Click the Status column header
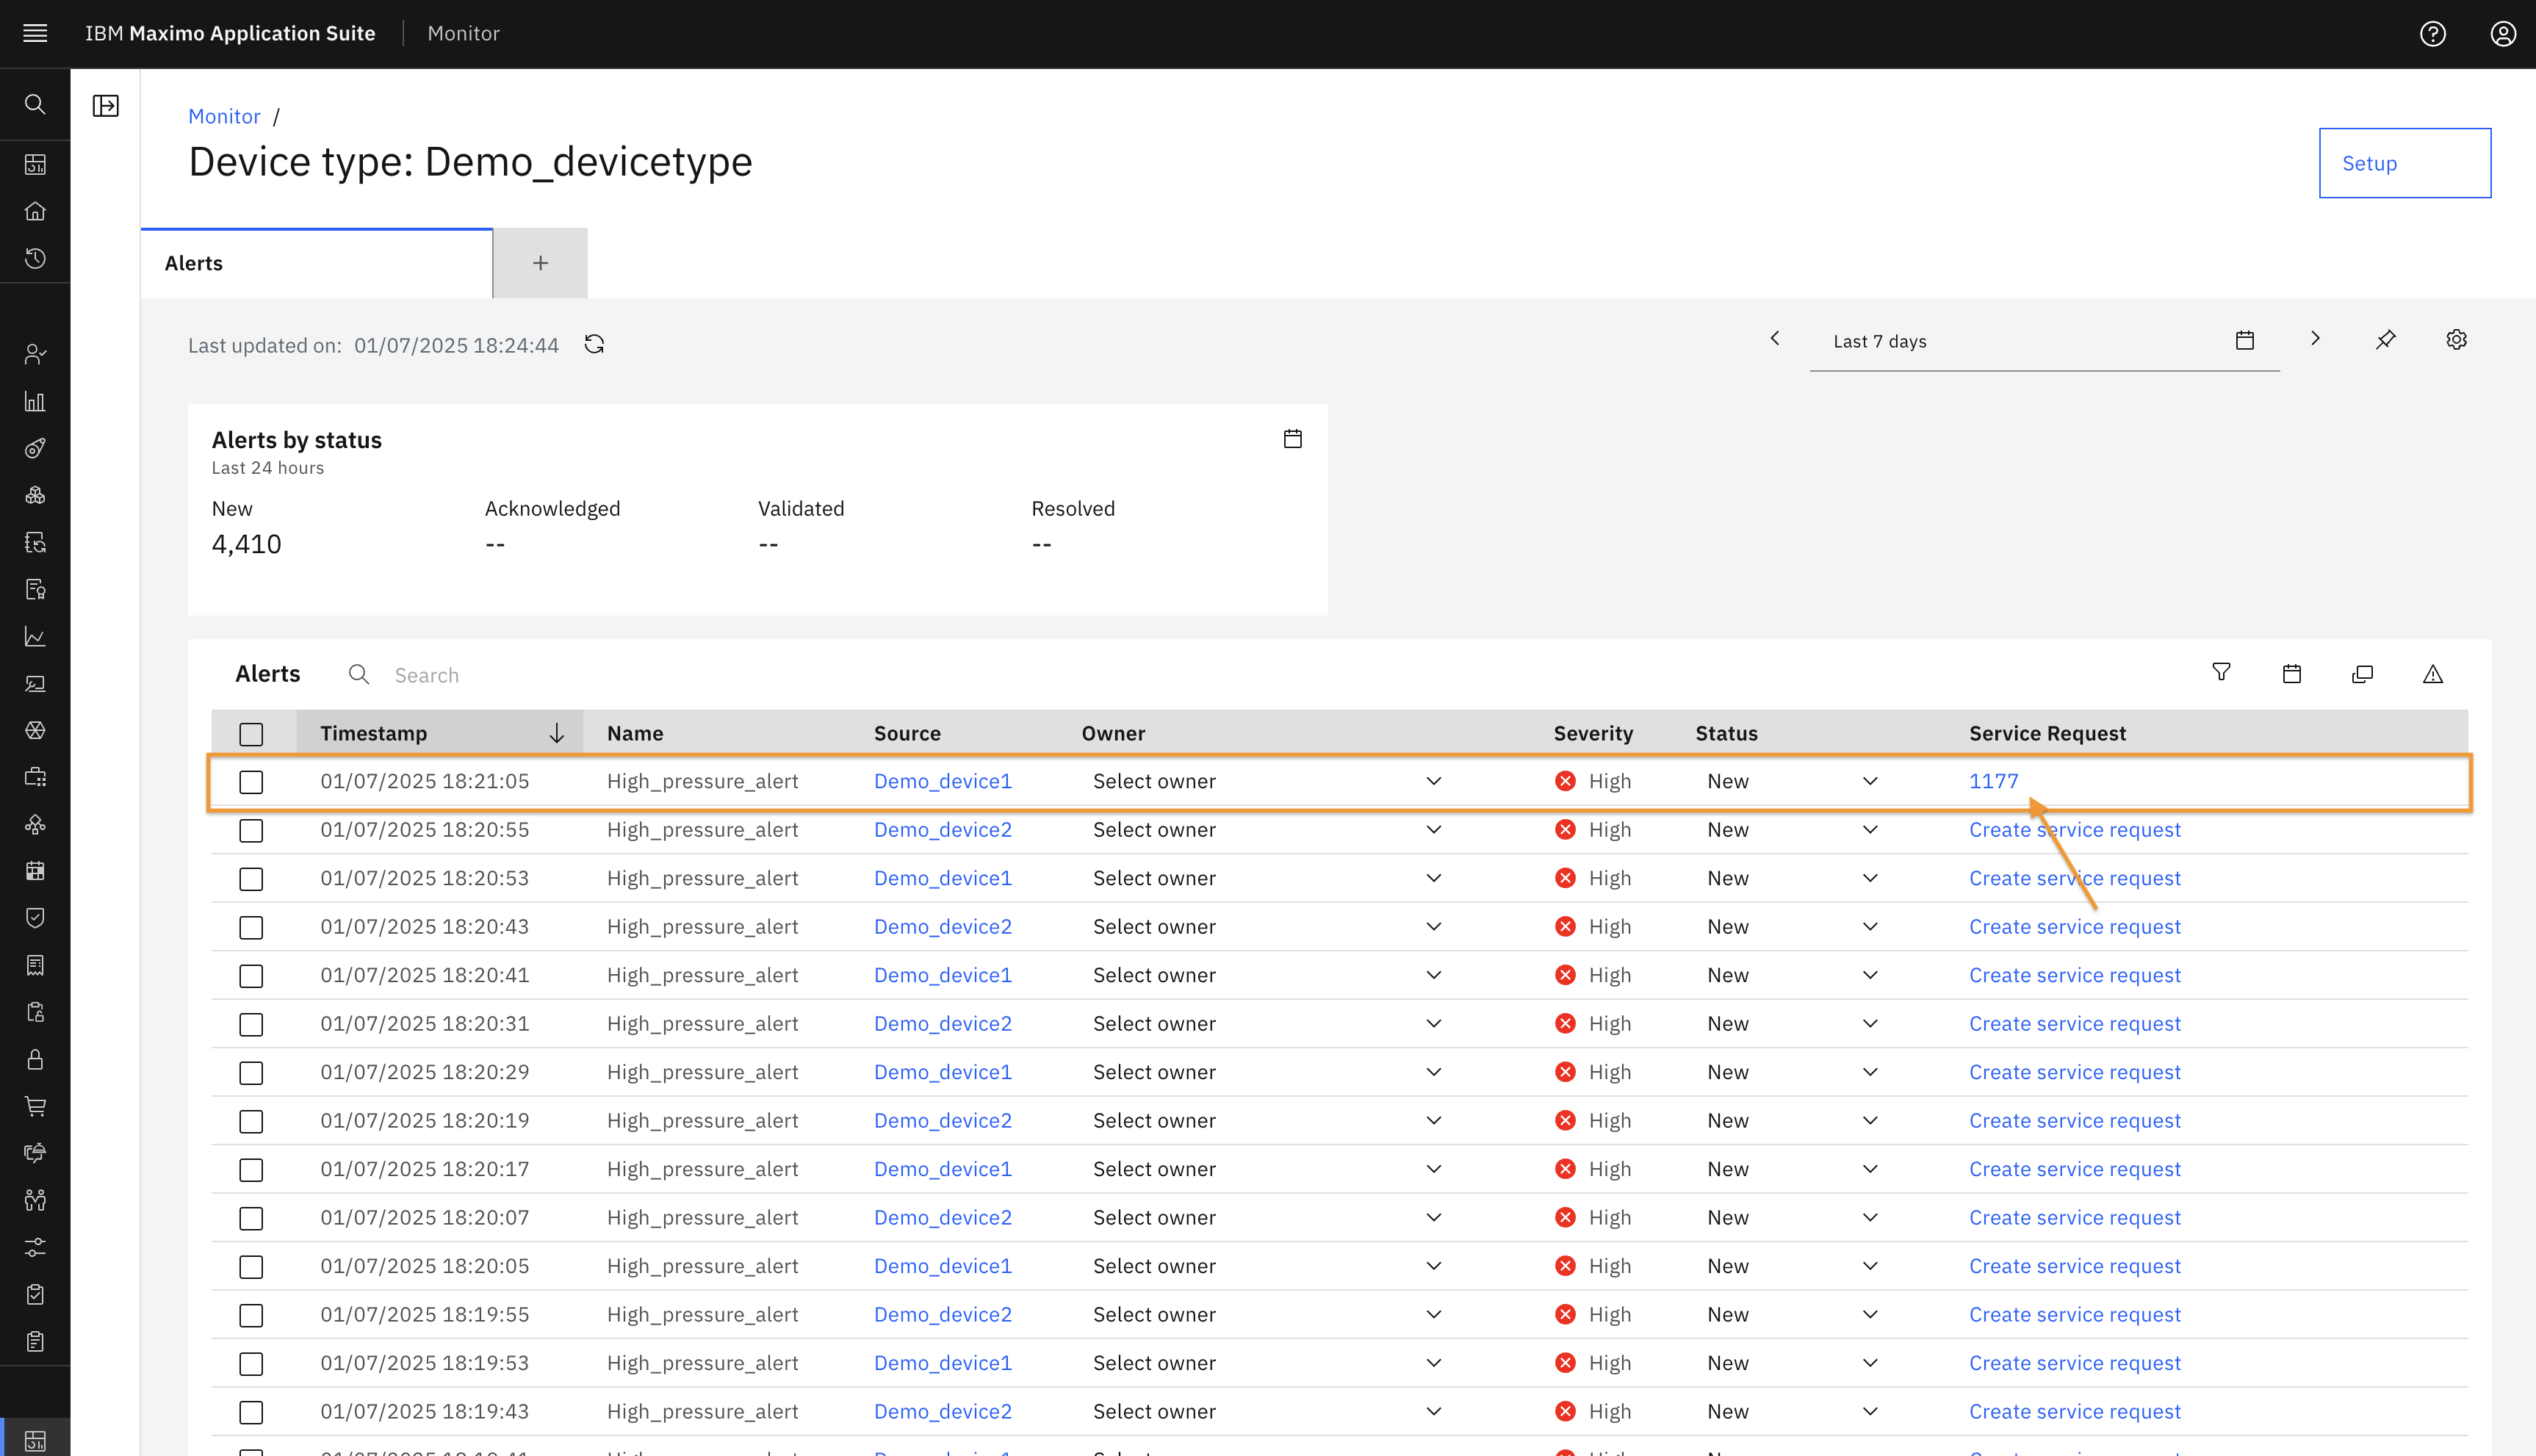The image size is (2536, 1456). (x=1726, y=733)
